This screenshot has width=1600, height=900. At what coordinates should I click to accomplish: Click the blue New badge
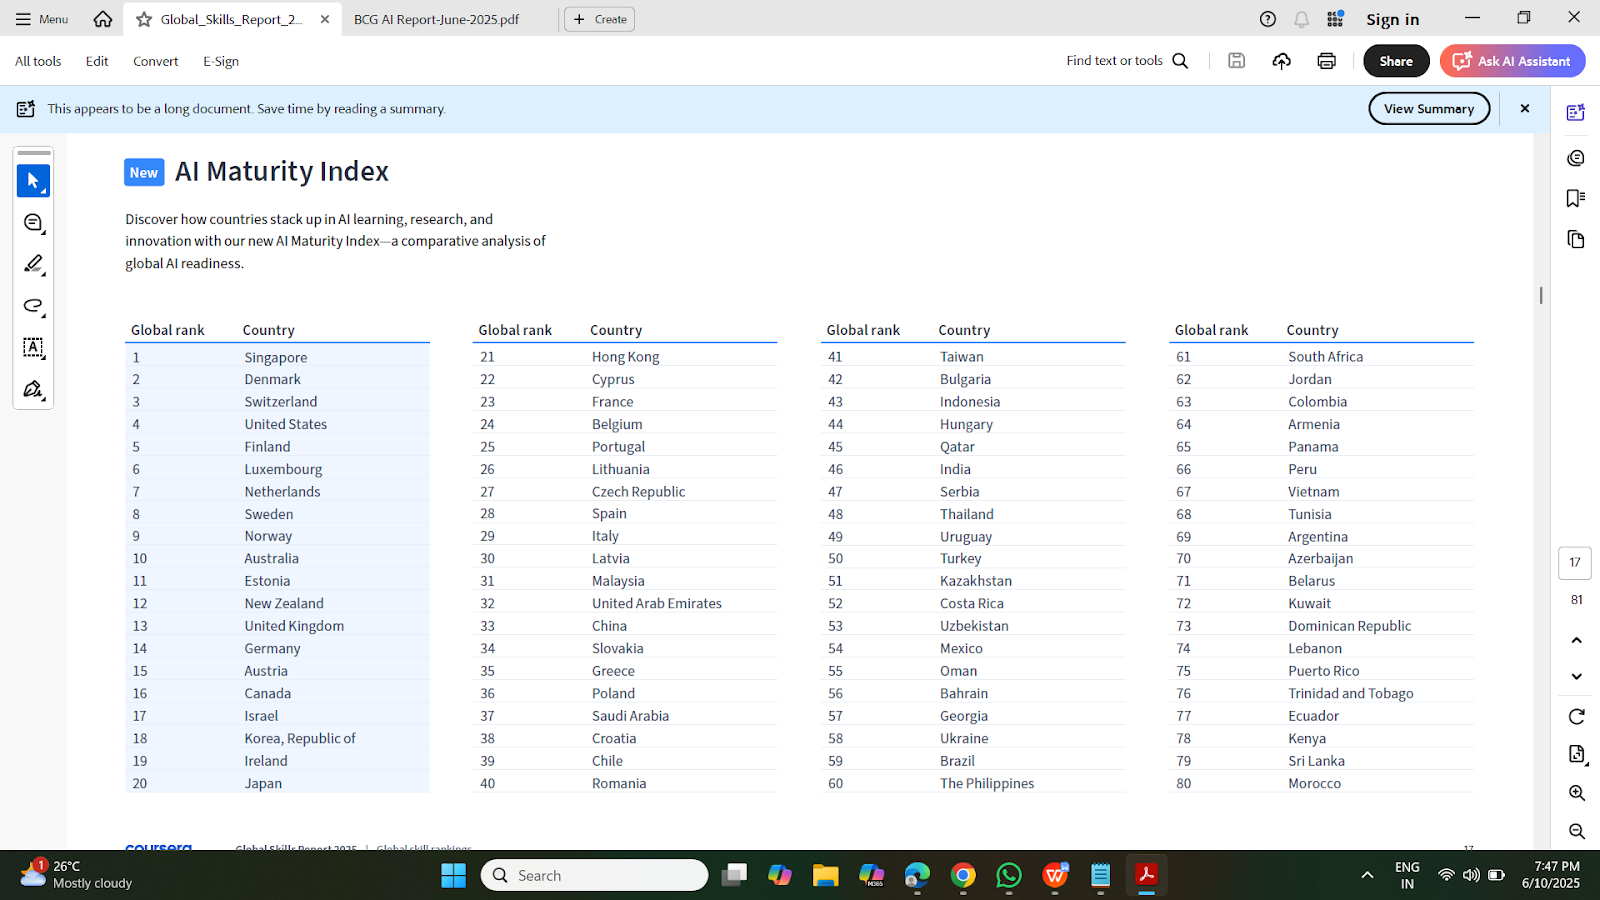144,172
